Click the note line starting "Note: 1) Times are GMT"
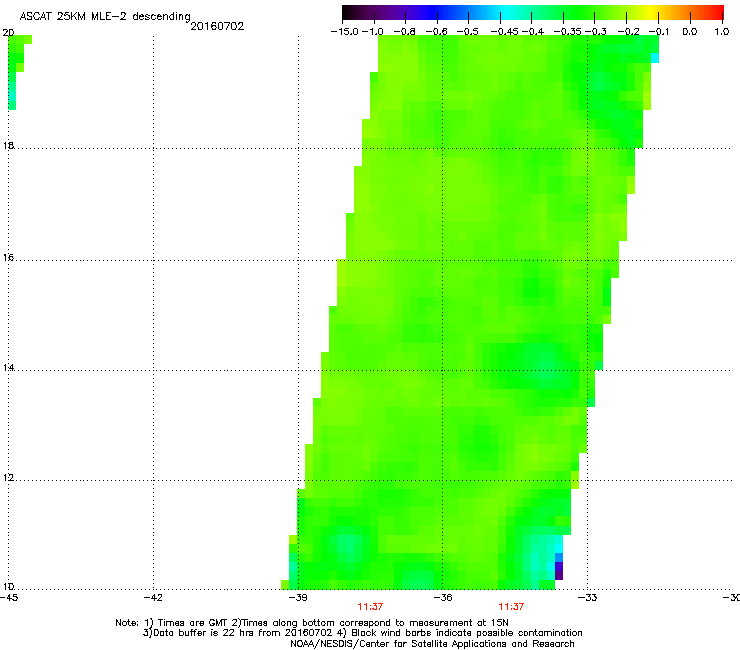Image resolution: width=740 pixels, height=650 pixels. click(312, 623)
